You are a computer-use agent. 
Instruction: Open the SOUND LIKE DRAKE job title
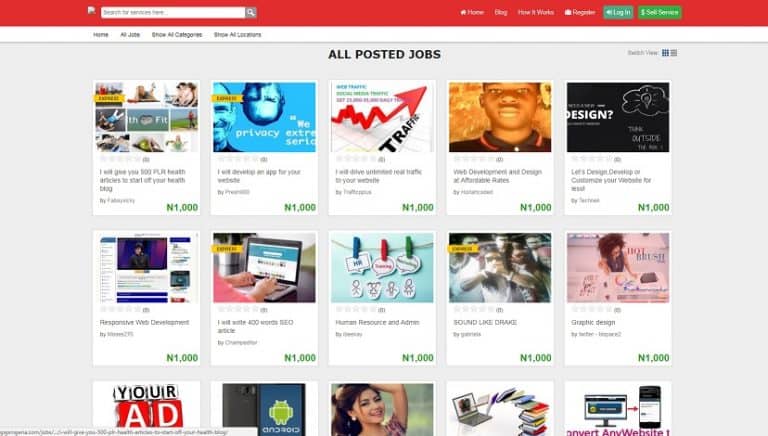click(x=485, y=322)
